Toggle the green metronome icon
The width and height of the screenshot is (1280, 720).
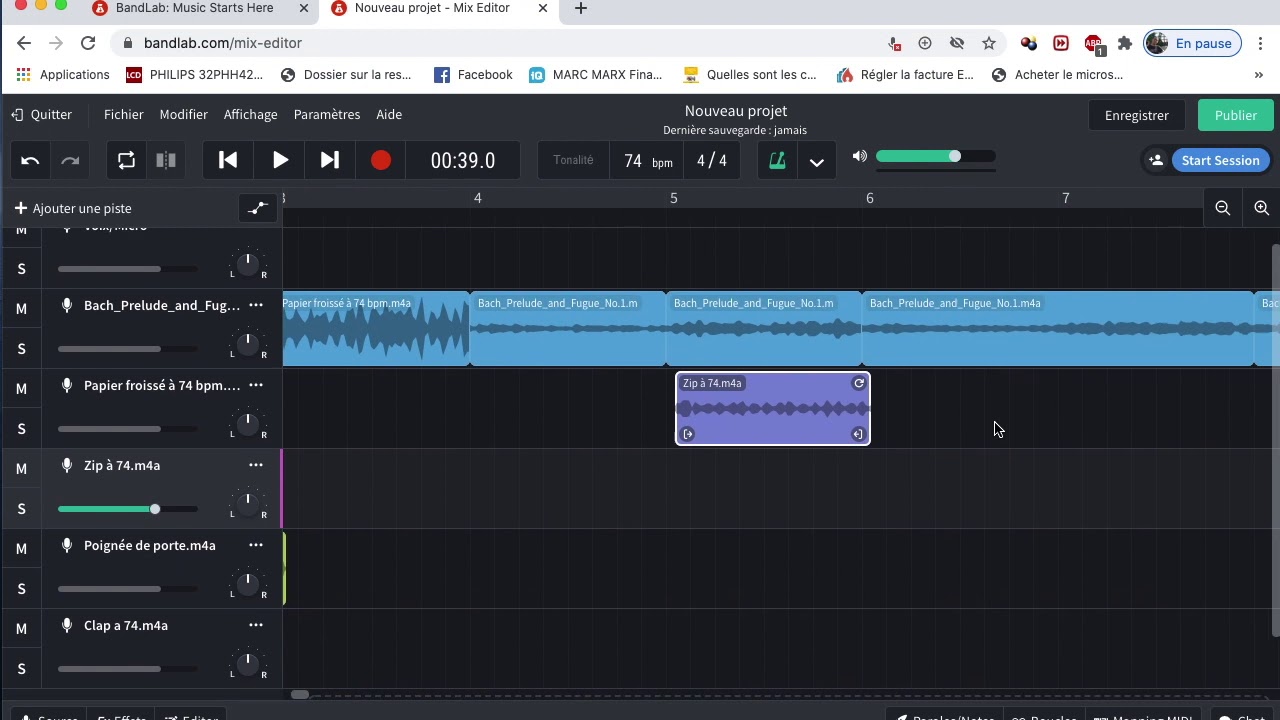click(x=777, y=161)
